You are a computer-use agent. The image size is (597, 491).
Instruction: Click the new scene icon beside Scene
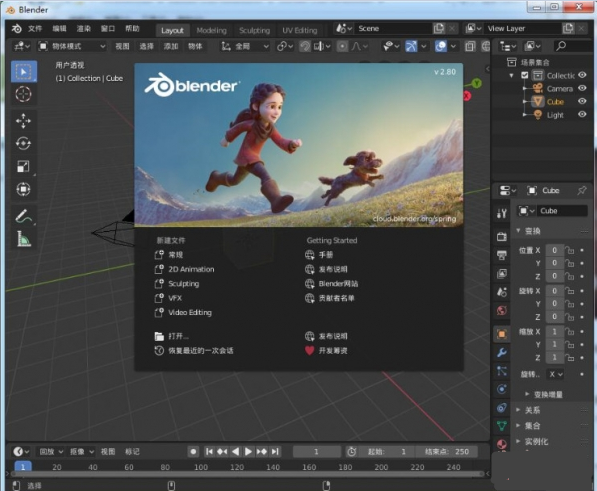(439, 29)
